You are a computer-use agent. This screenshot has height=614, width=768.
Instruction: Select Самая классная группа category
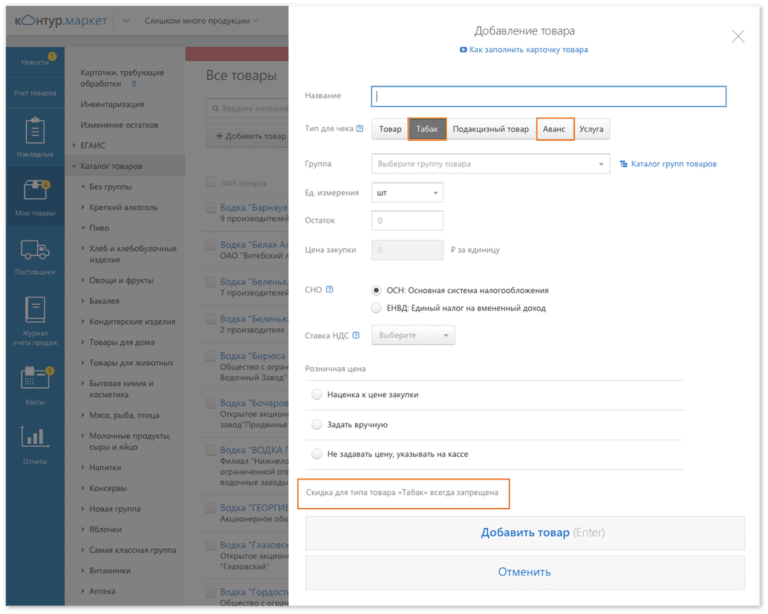click(132, 550)
